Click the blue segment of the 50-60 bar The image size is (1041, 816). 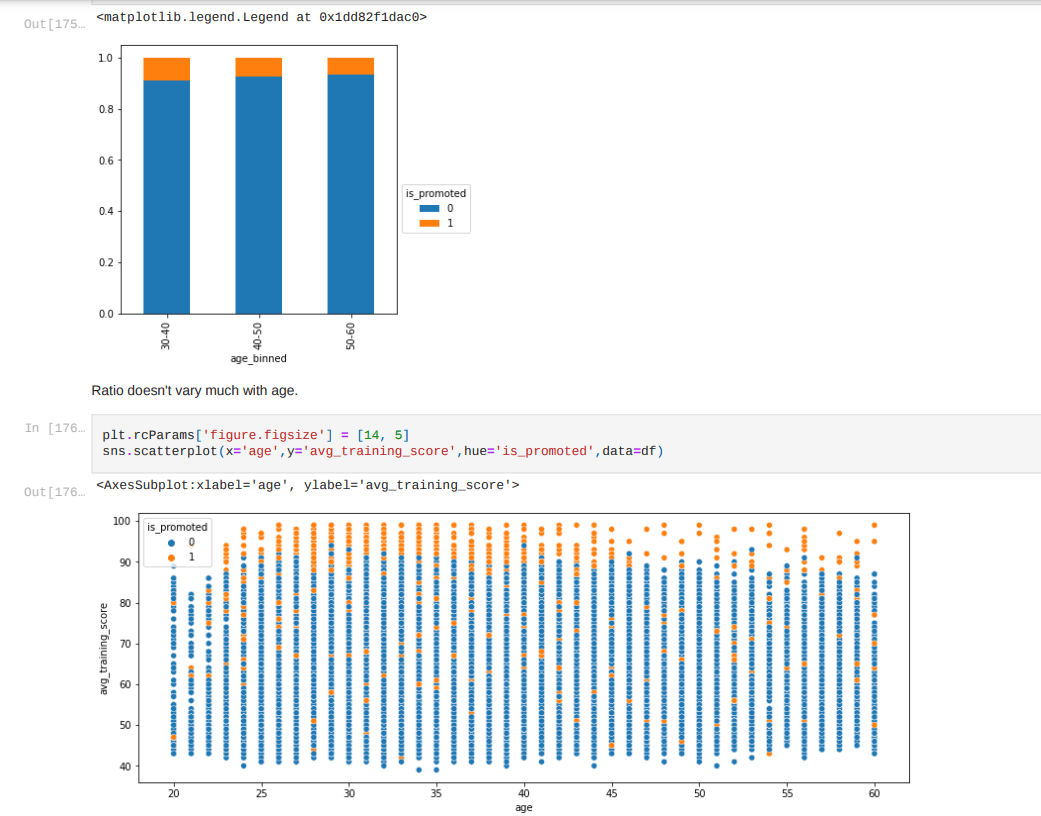(350, 200)
